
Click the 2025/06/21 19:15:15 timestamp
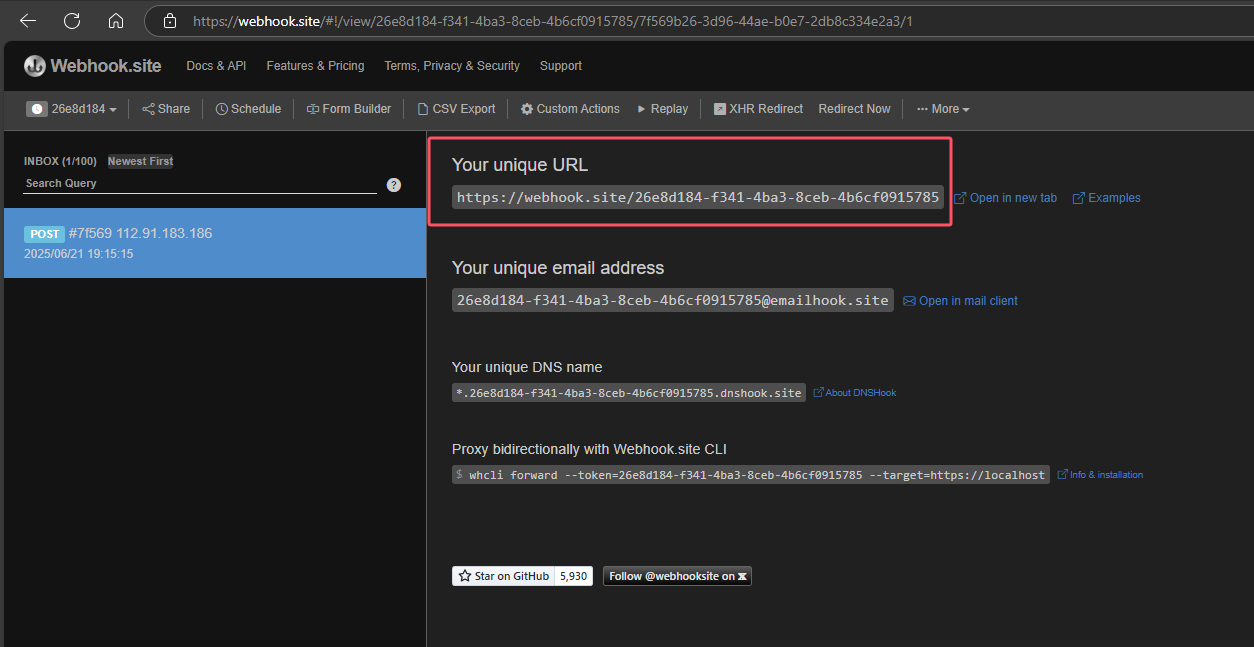[x=78, y=254]
